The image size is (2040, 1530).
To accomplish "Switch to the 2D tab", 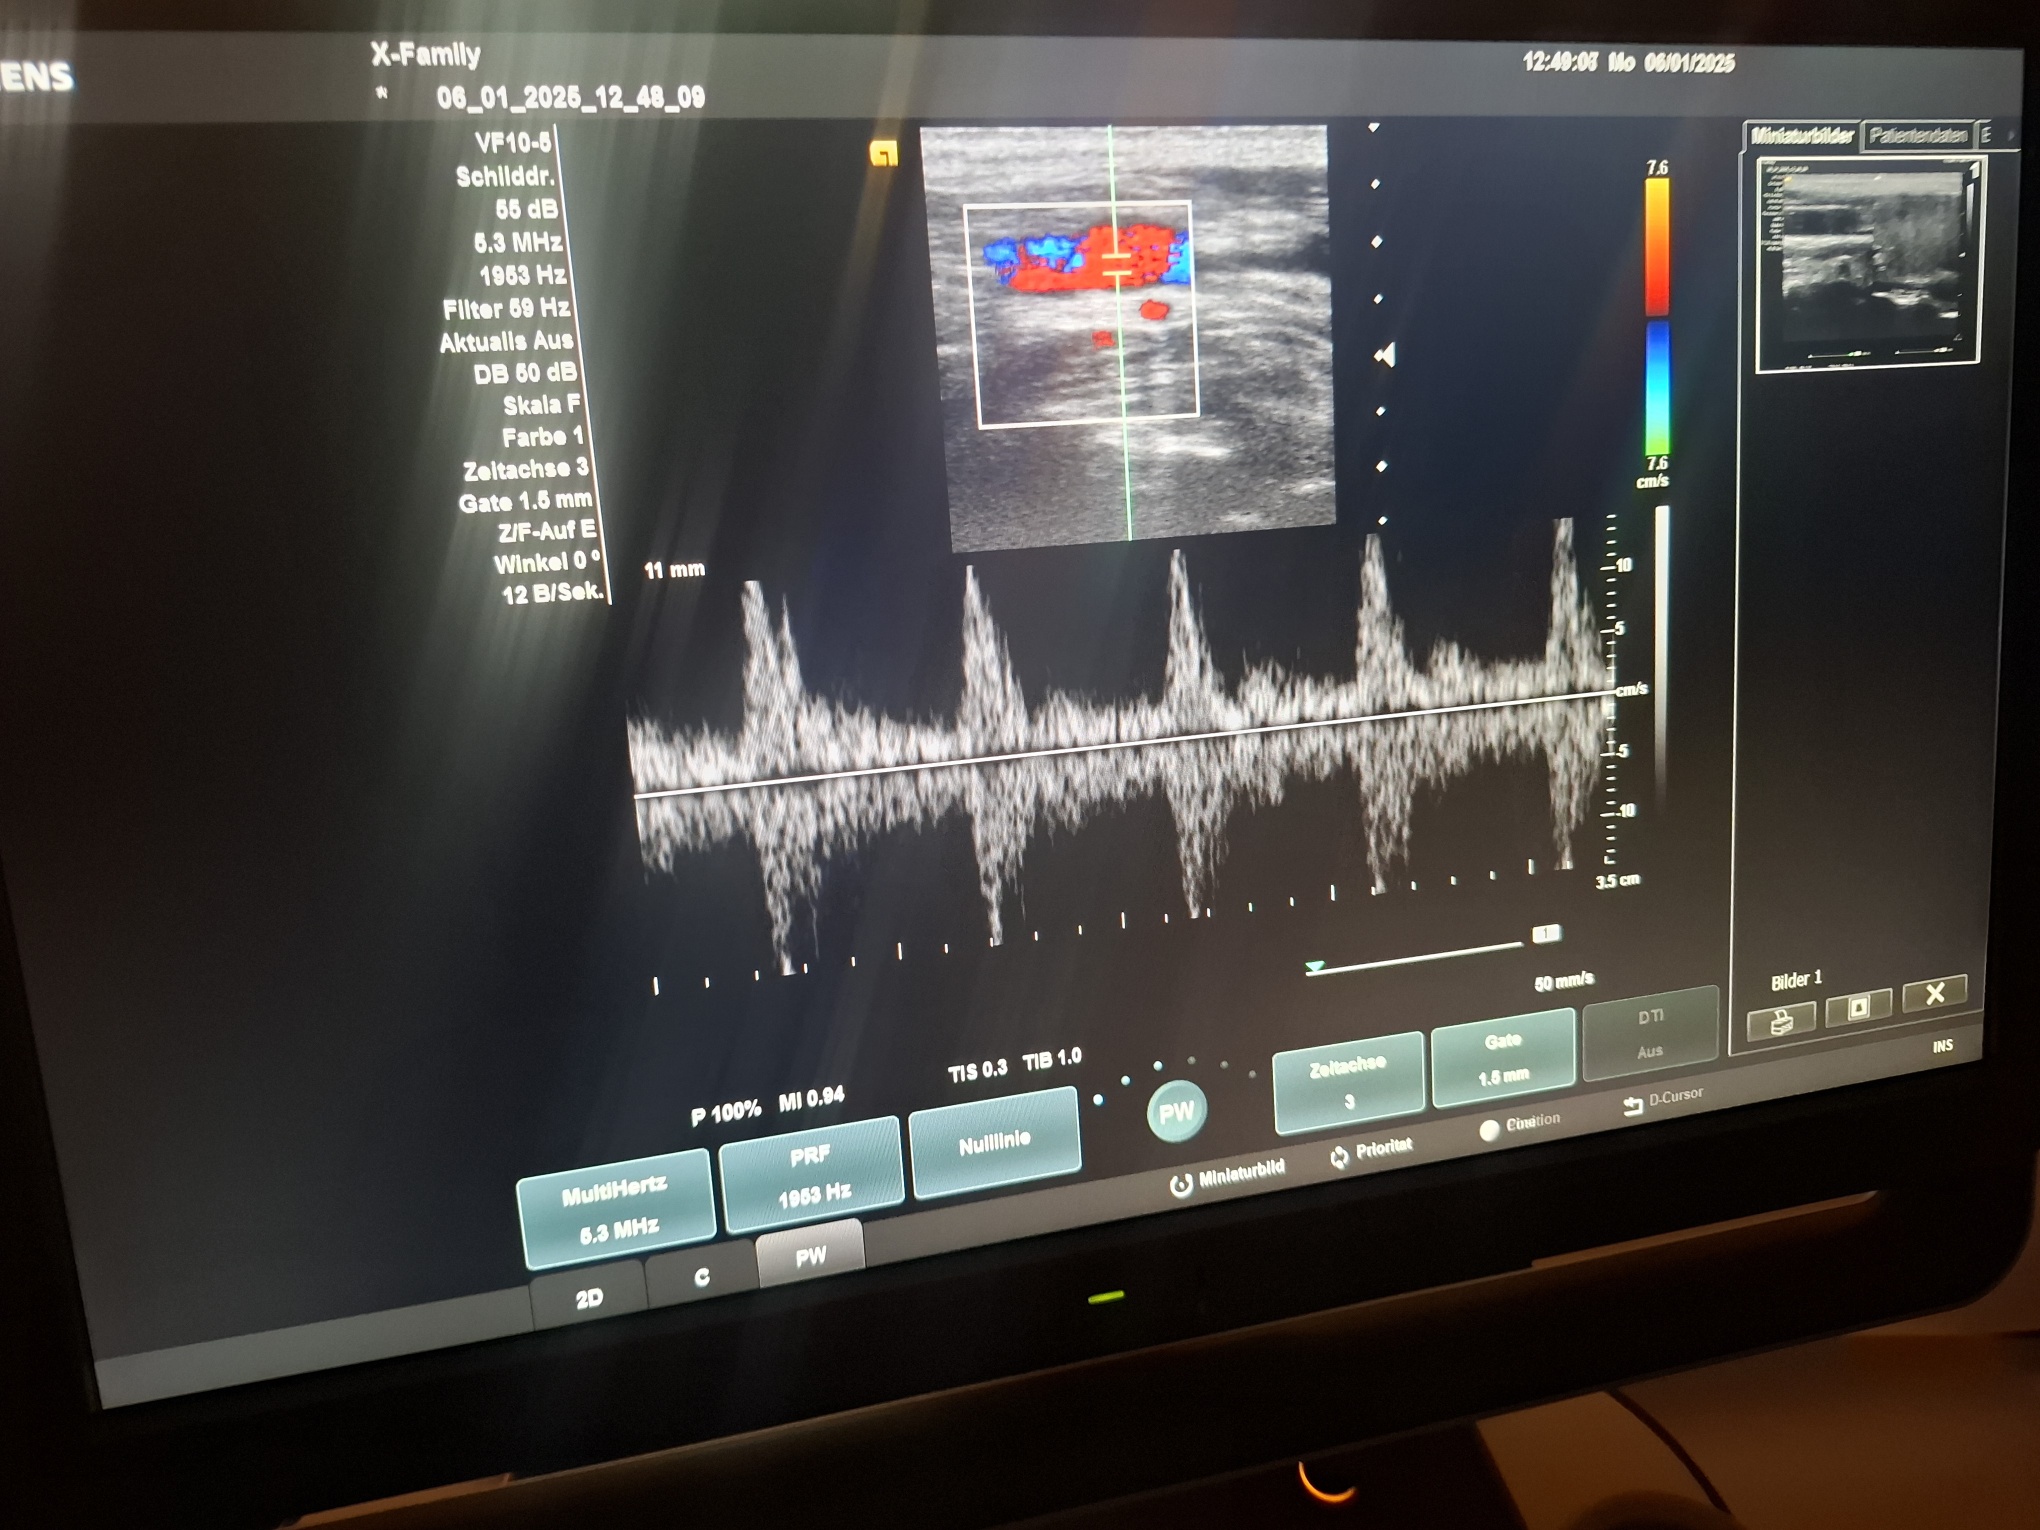I will point(588,1298).
